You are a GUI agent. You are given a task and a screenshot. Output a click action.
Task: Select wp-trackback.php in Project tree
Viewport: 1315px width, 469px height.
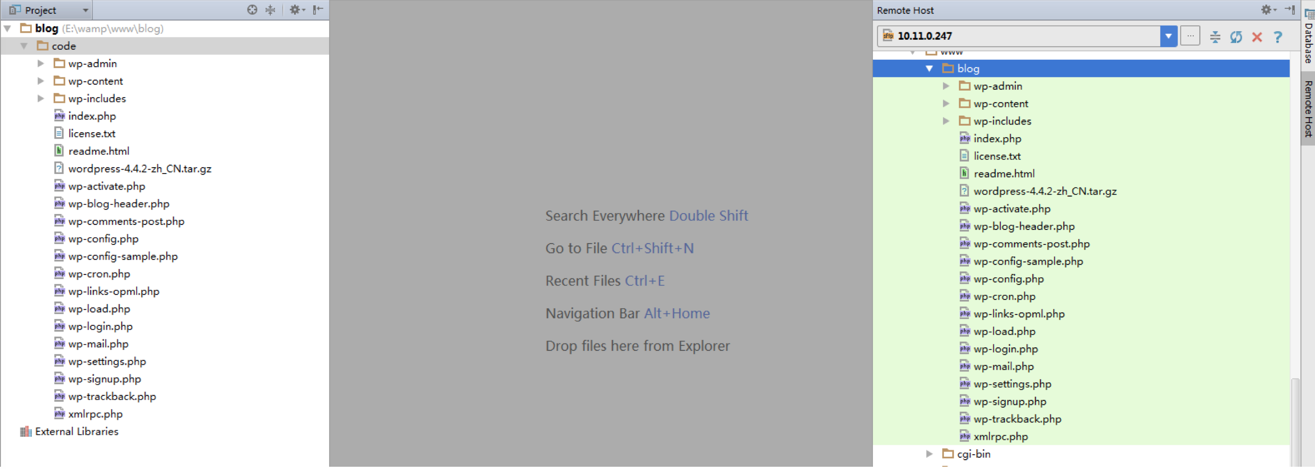[x=112, y=396]
